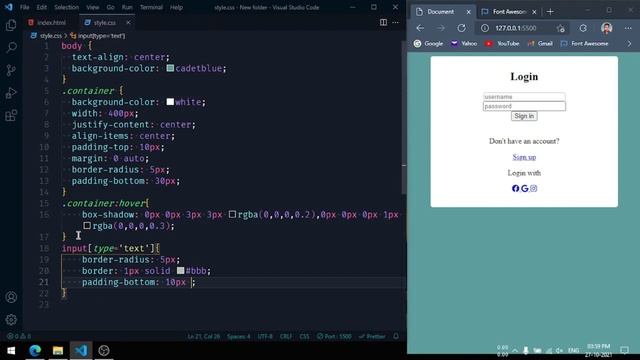Open the browser profile avatar
Screen dimensions: 640x360
607,28
